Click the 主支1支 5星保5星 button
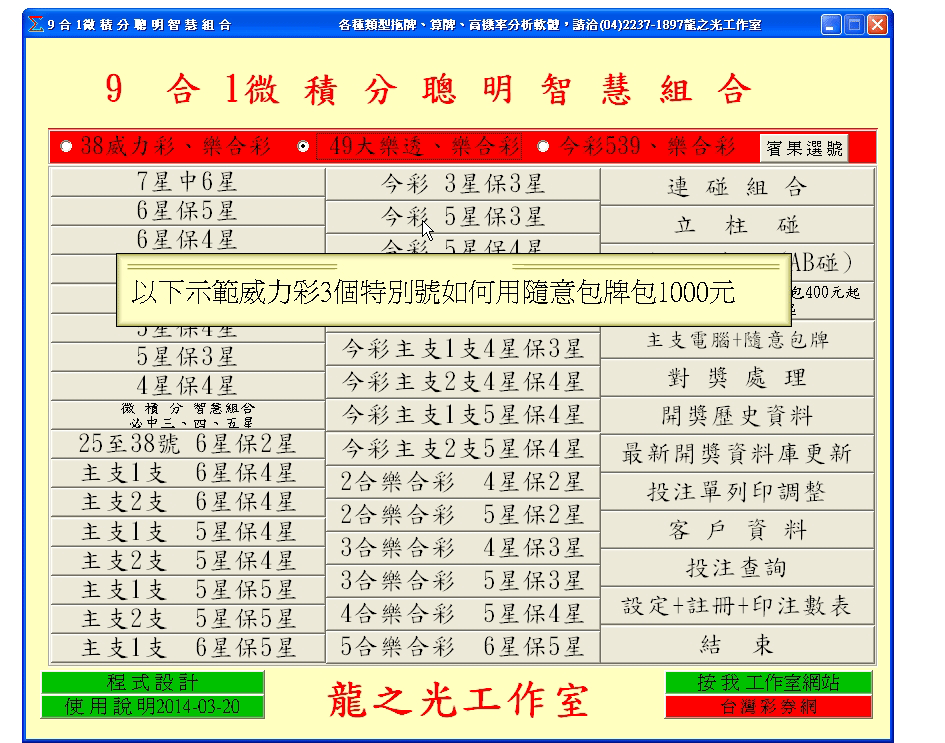 187,589
